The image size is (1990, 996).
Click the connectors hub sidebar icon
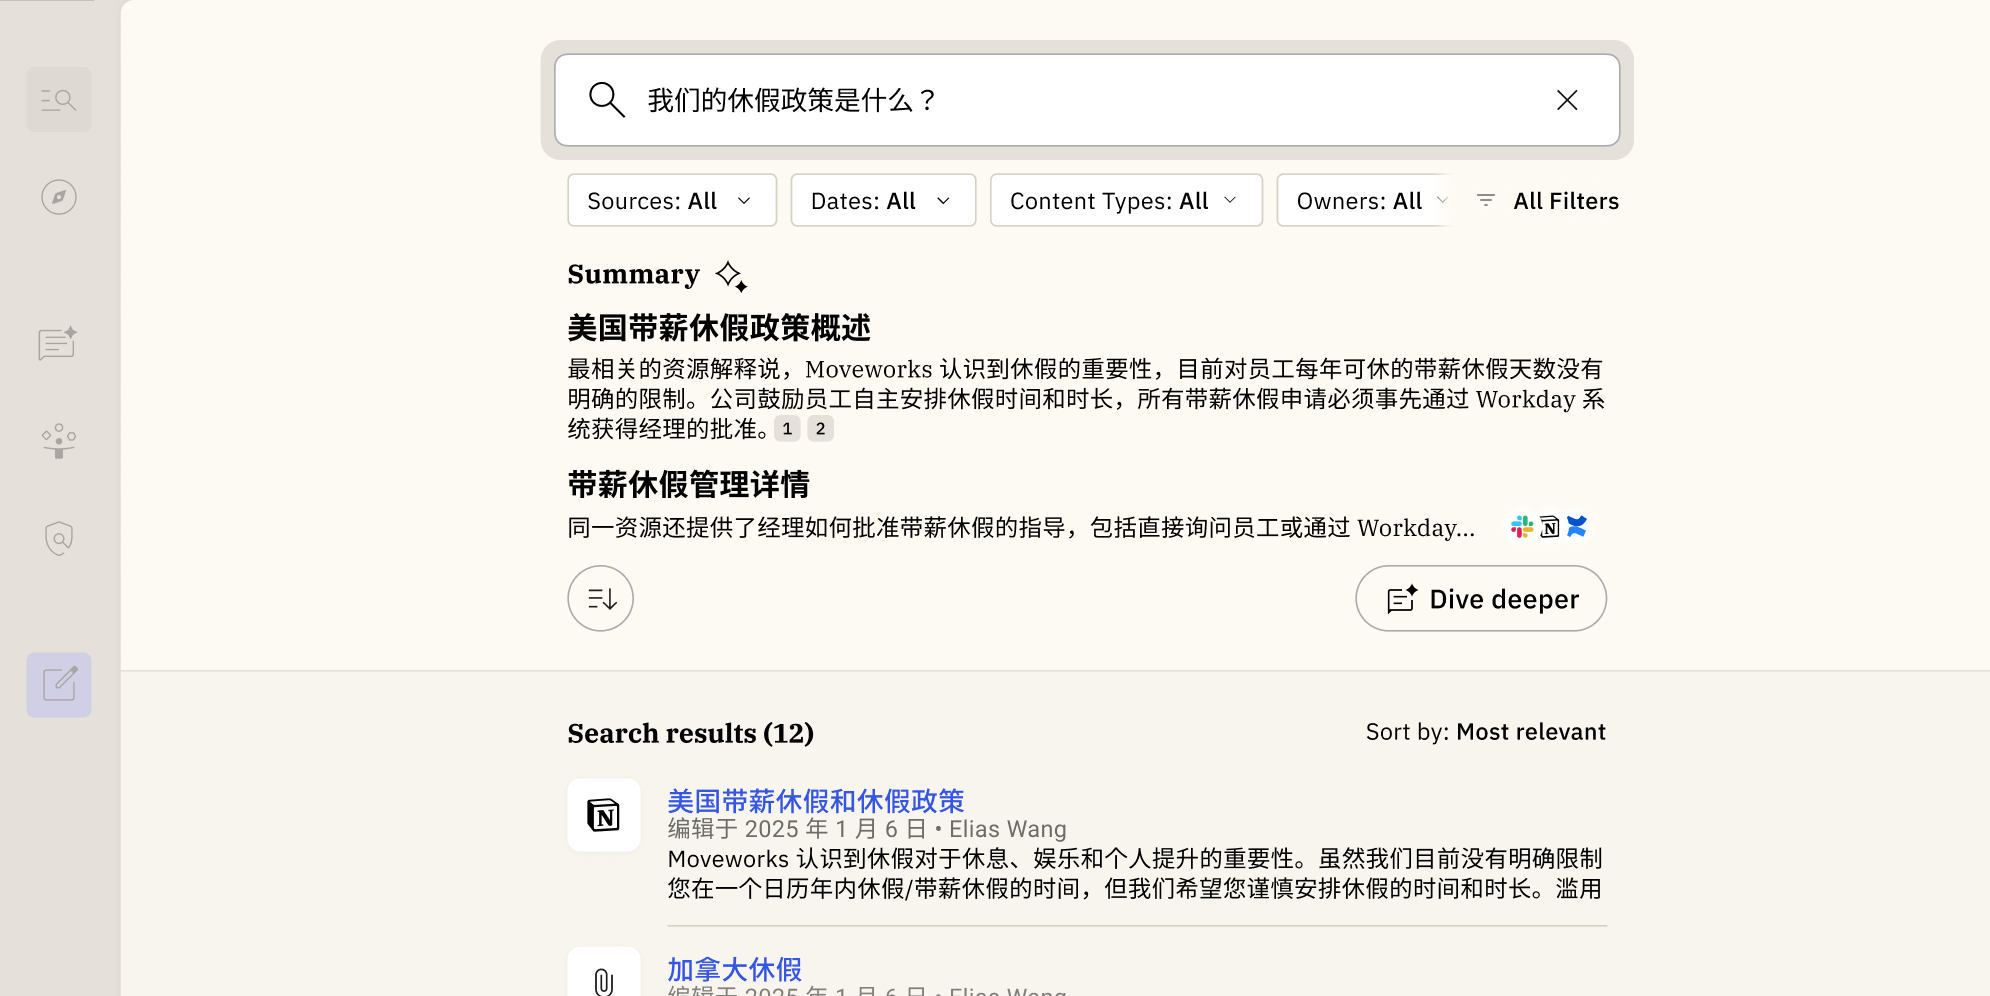click(59, 440)
